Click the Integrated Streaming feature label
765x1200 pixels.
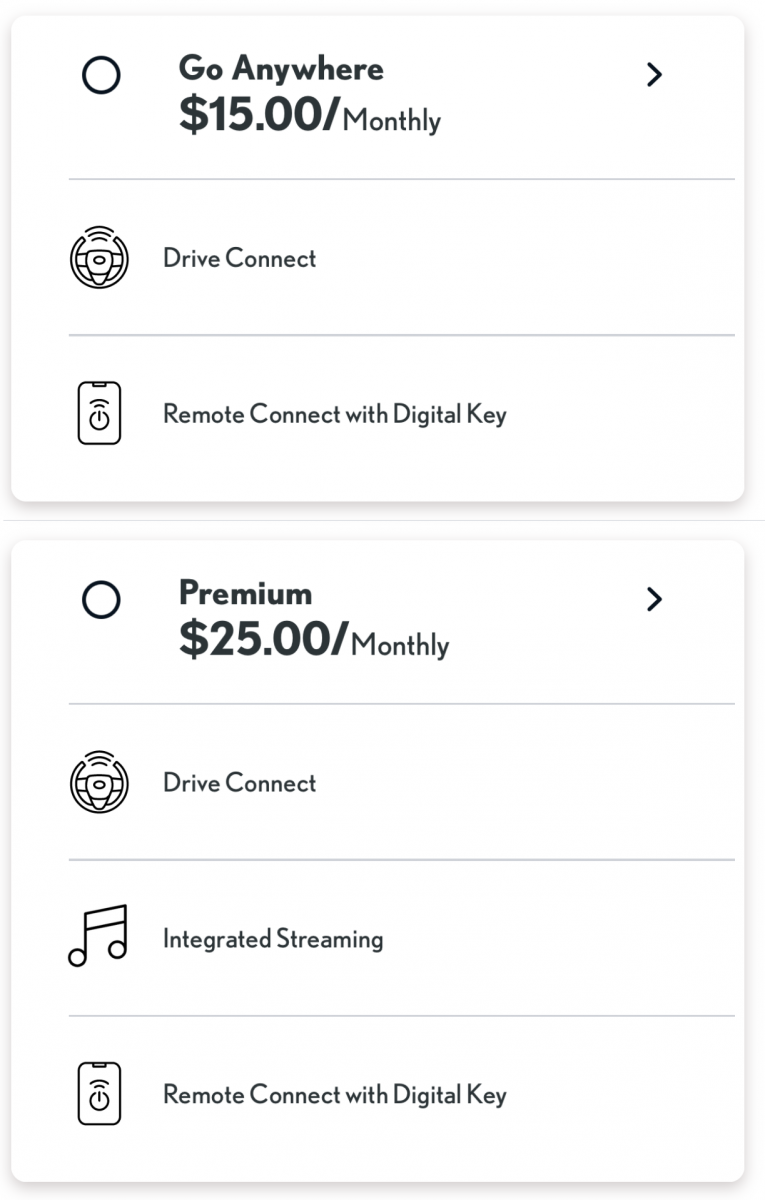[x=272, y=940]
